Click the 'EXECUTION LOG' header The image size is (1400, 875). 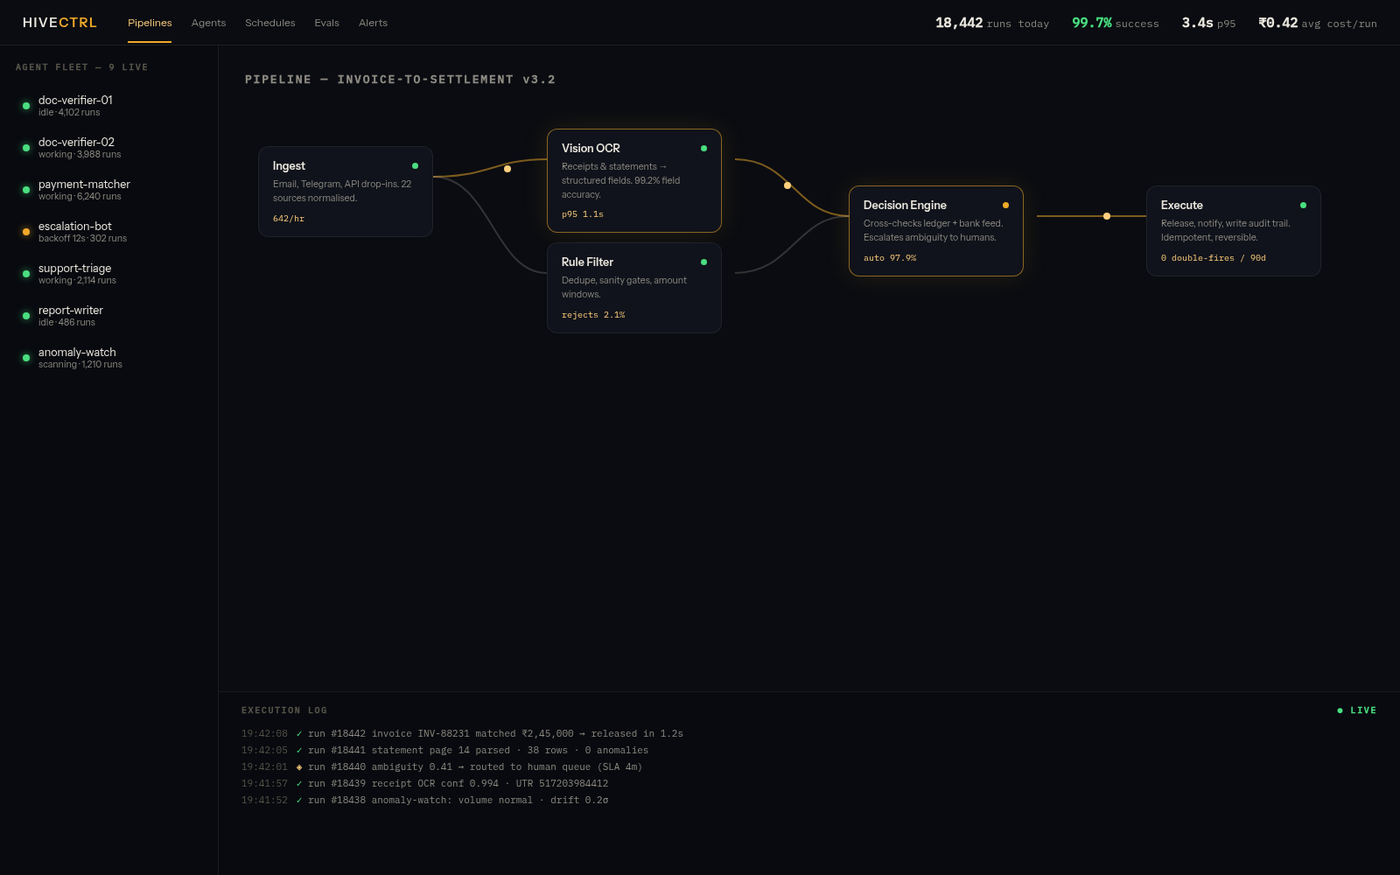284,710
